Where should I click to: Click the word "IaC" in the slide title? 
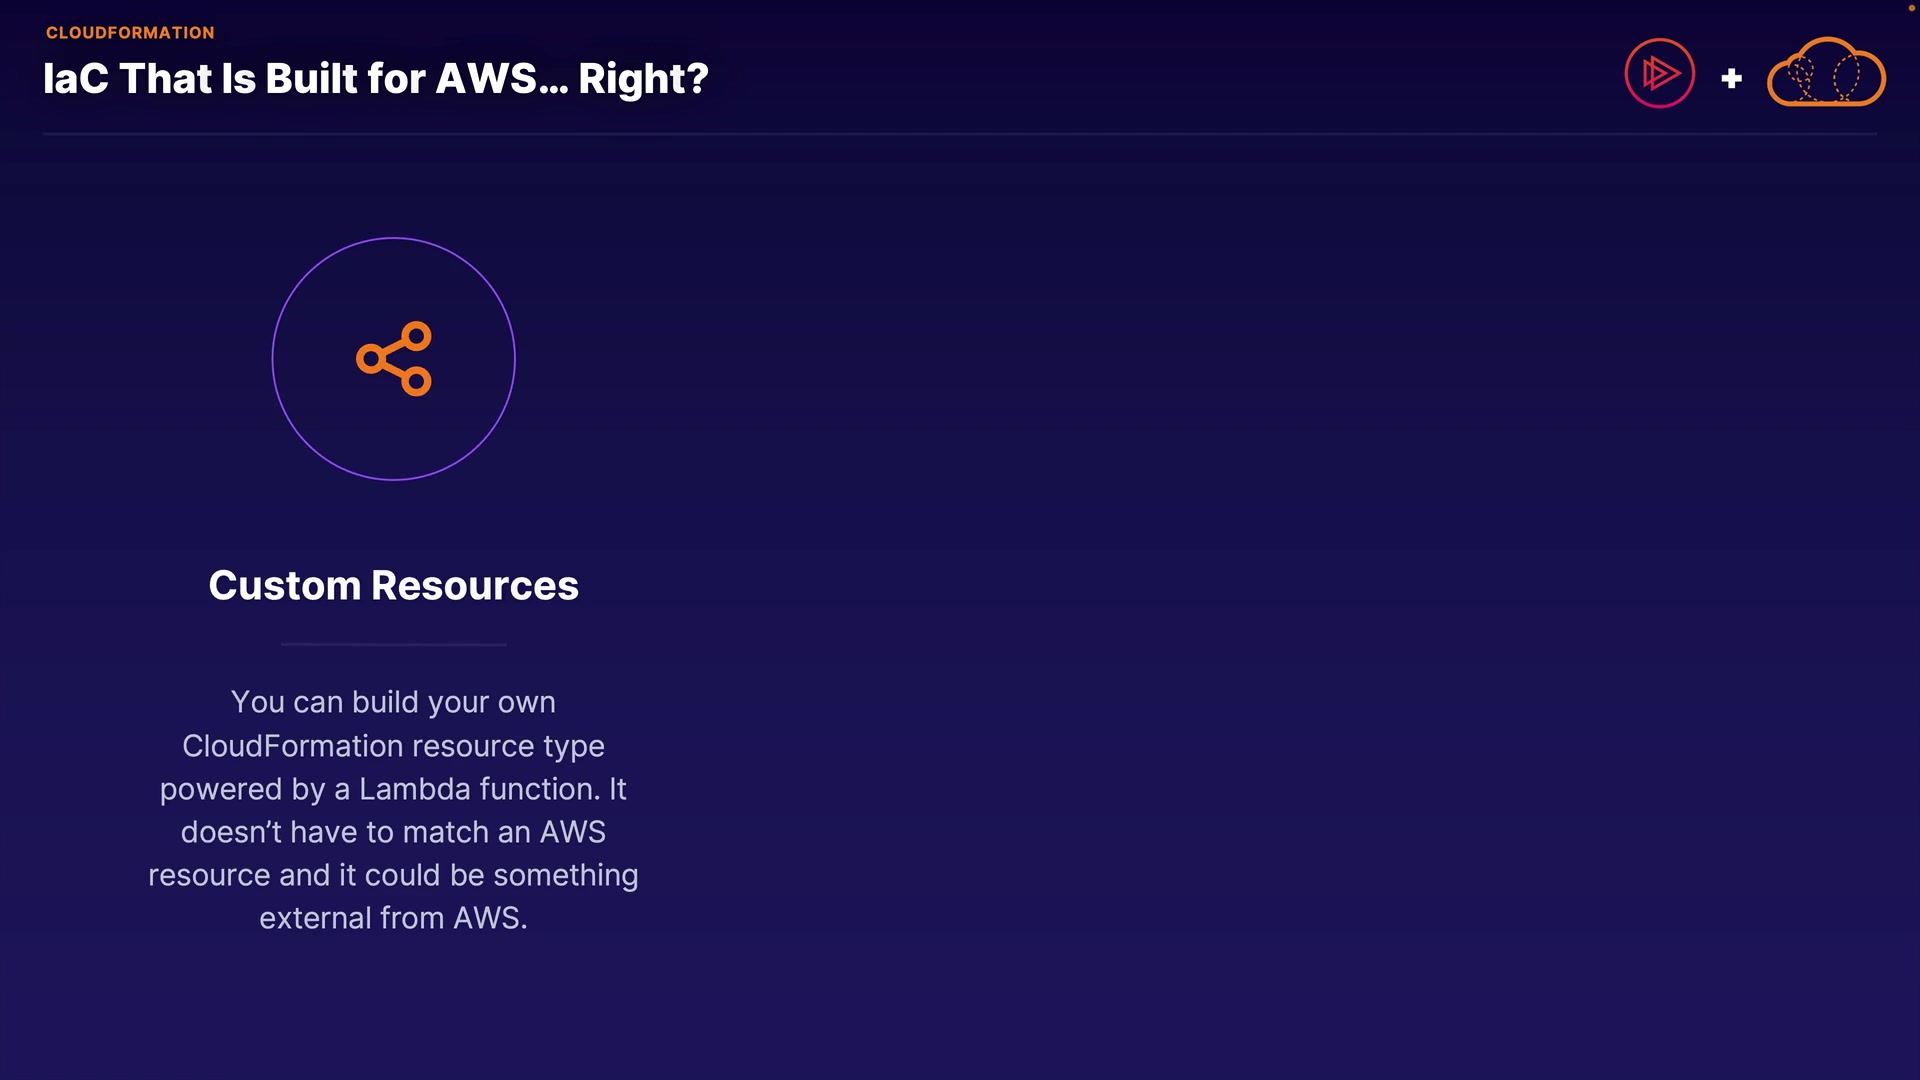pyautogui.click(x=75, y=79)
